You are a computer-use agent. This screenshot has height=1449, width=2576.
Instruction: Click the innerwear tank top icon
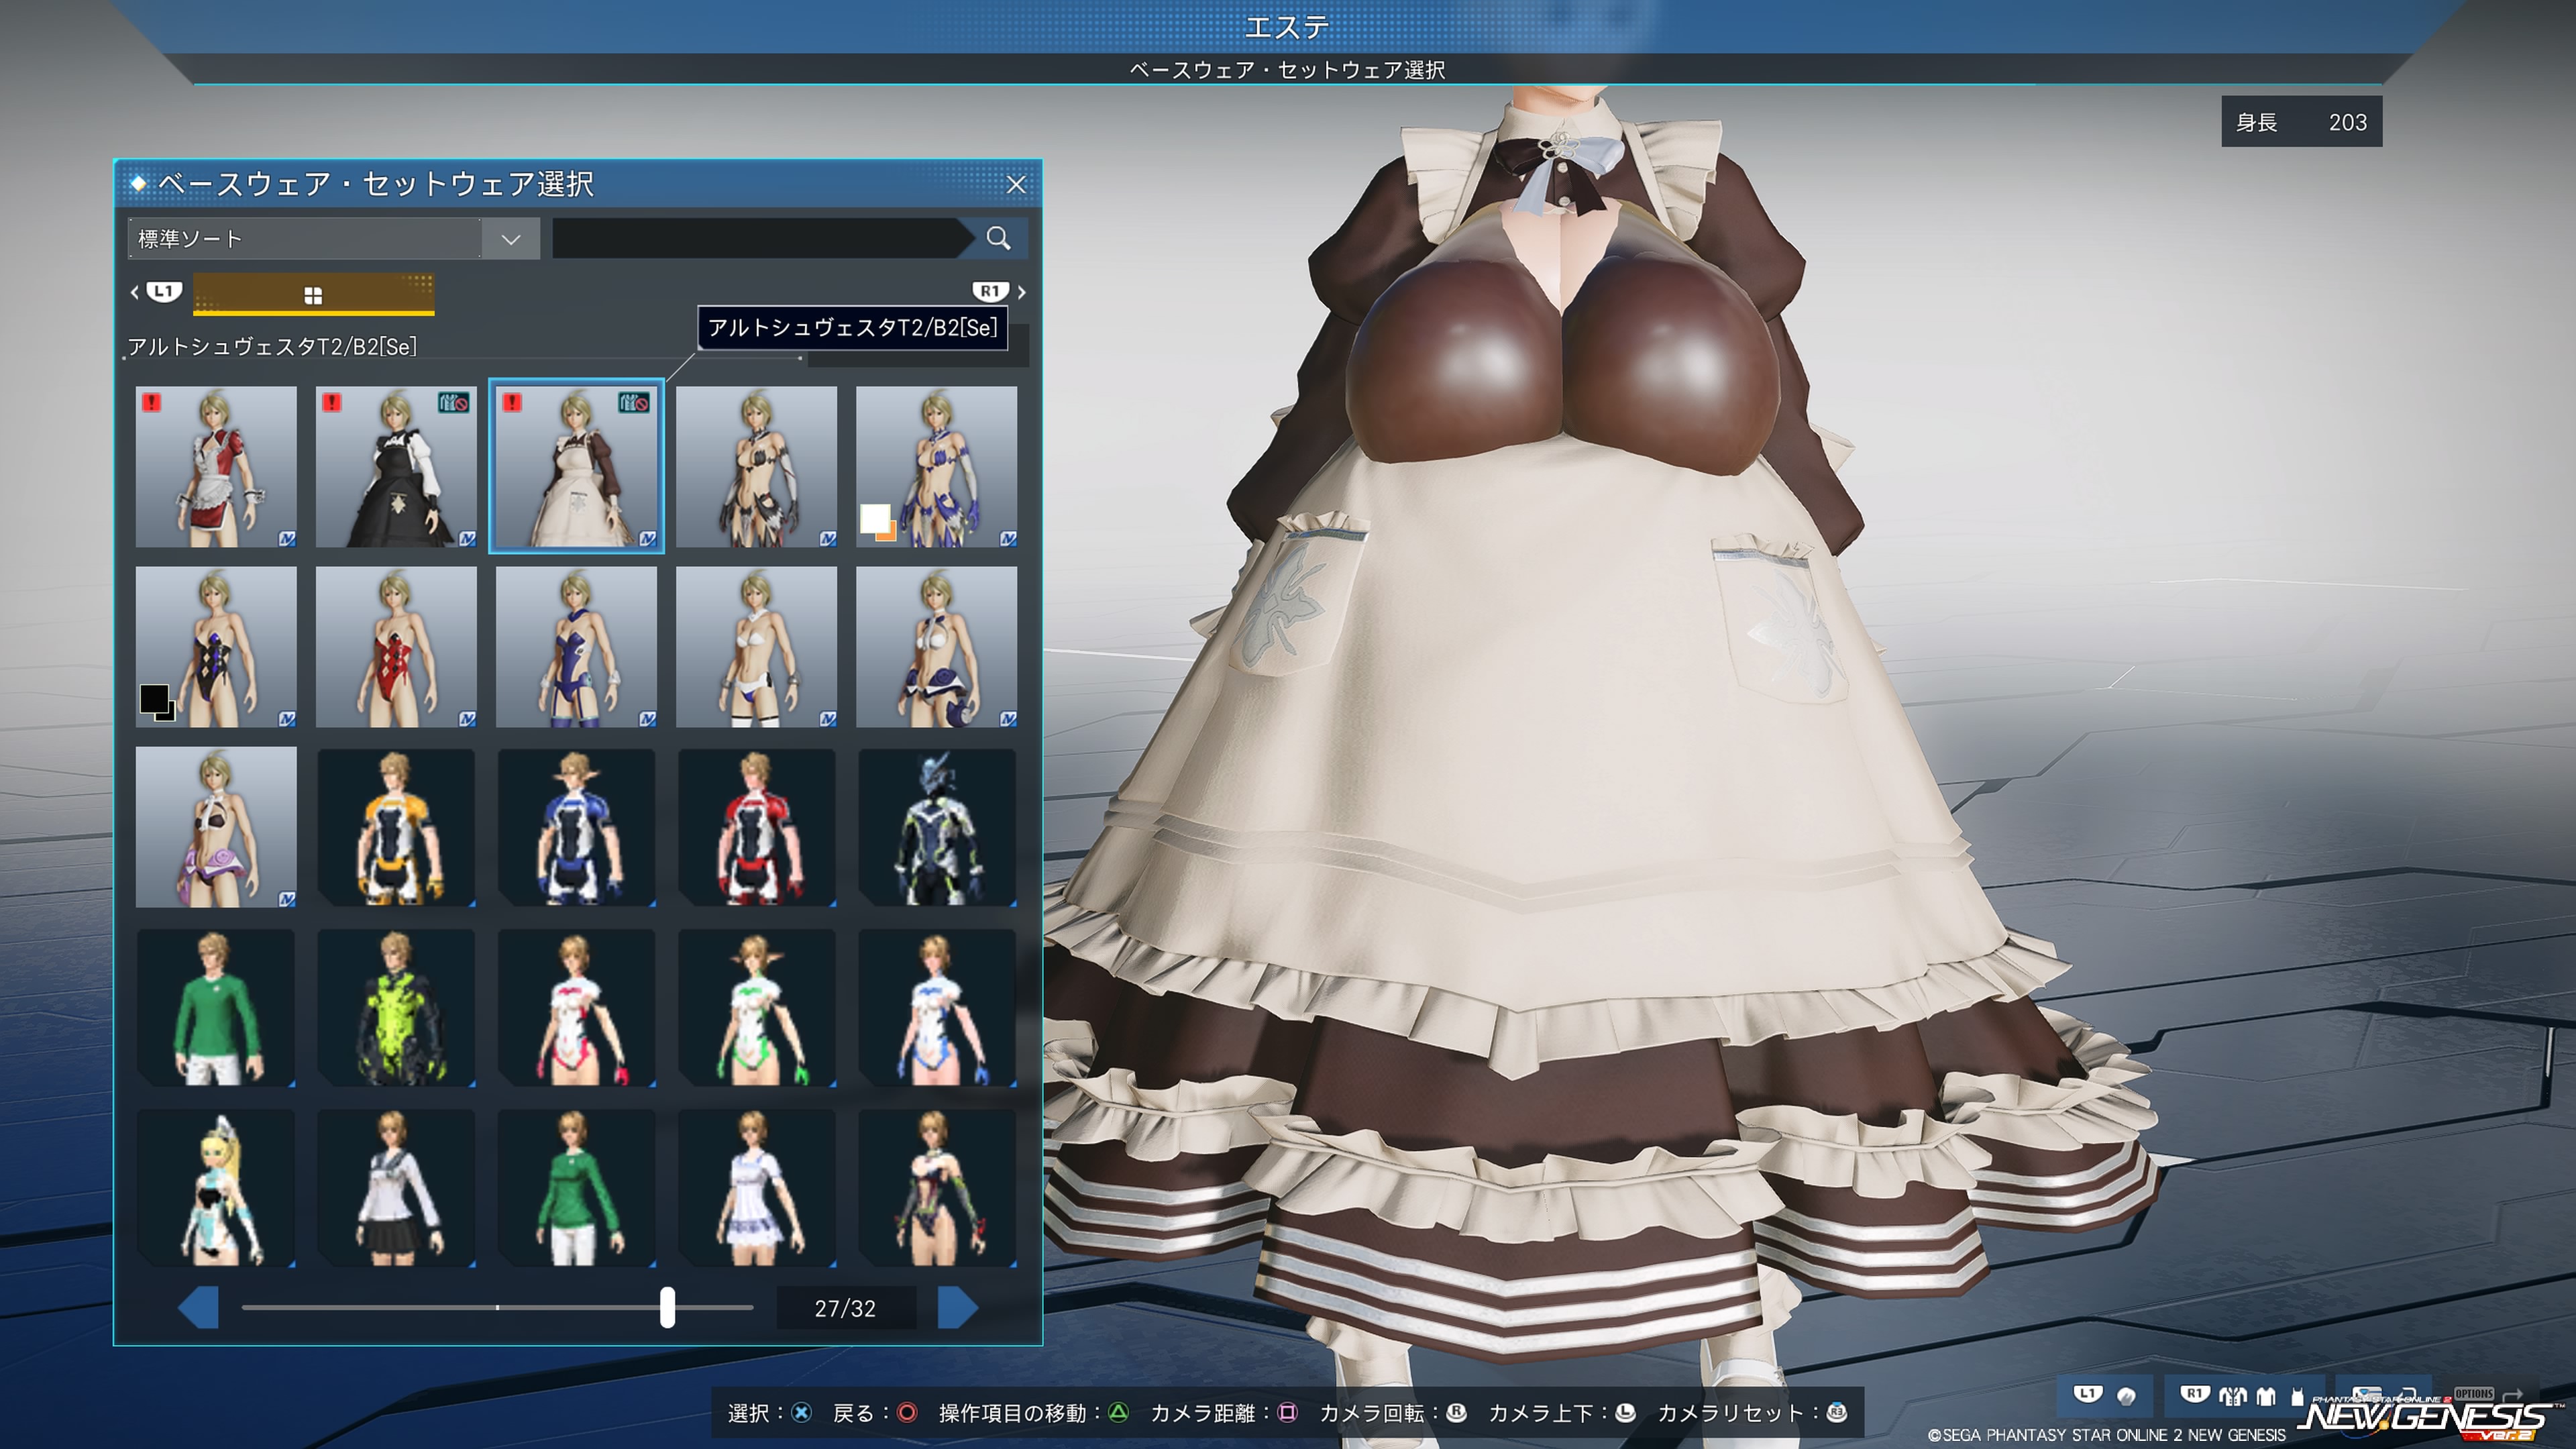(2298, 1396)
